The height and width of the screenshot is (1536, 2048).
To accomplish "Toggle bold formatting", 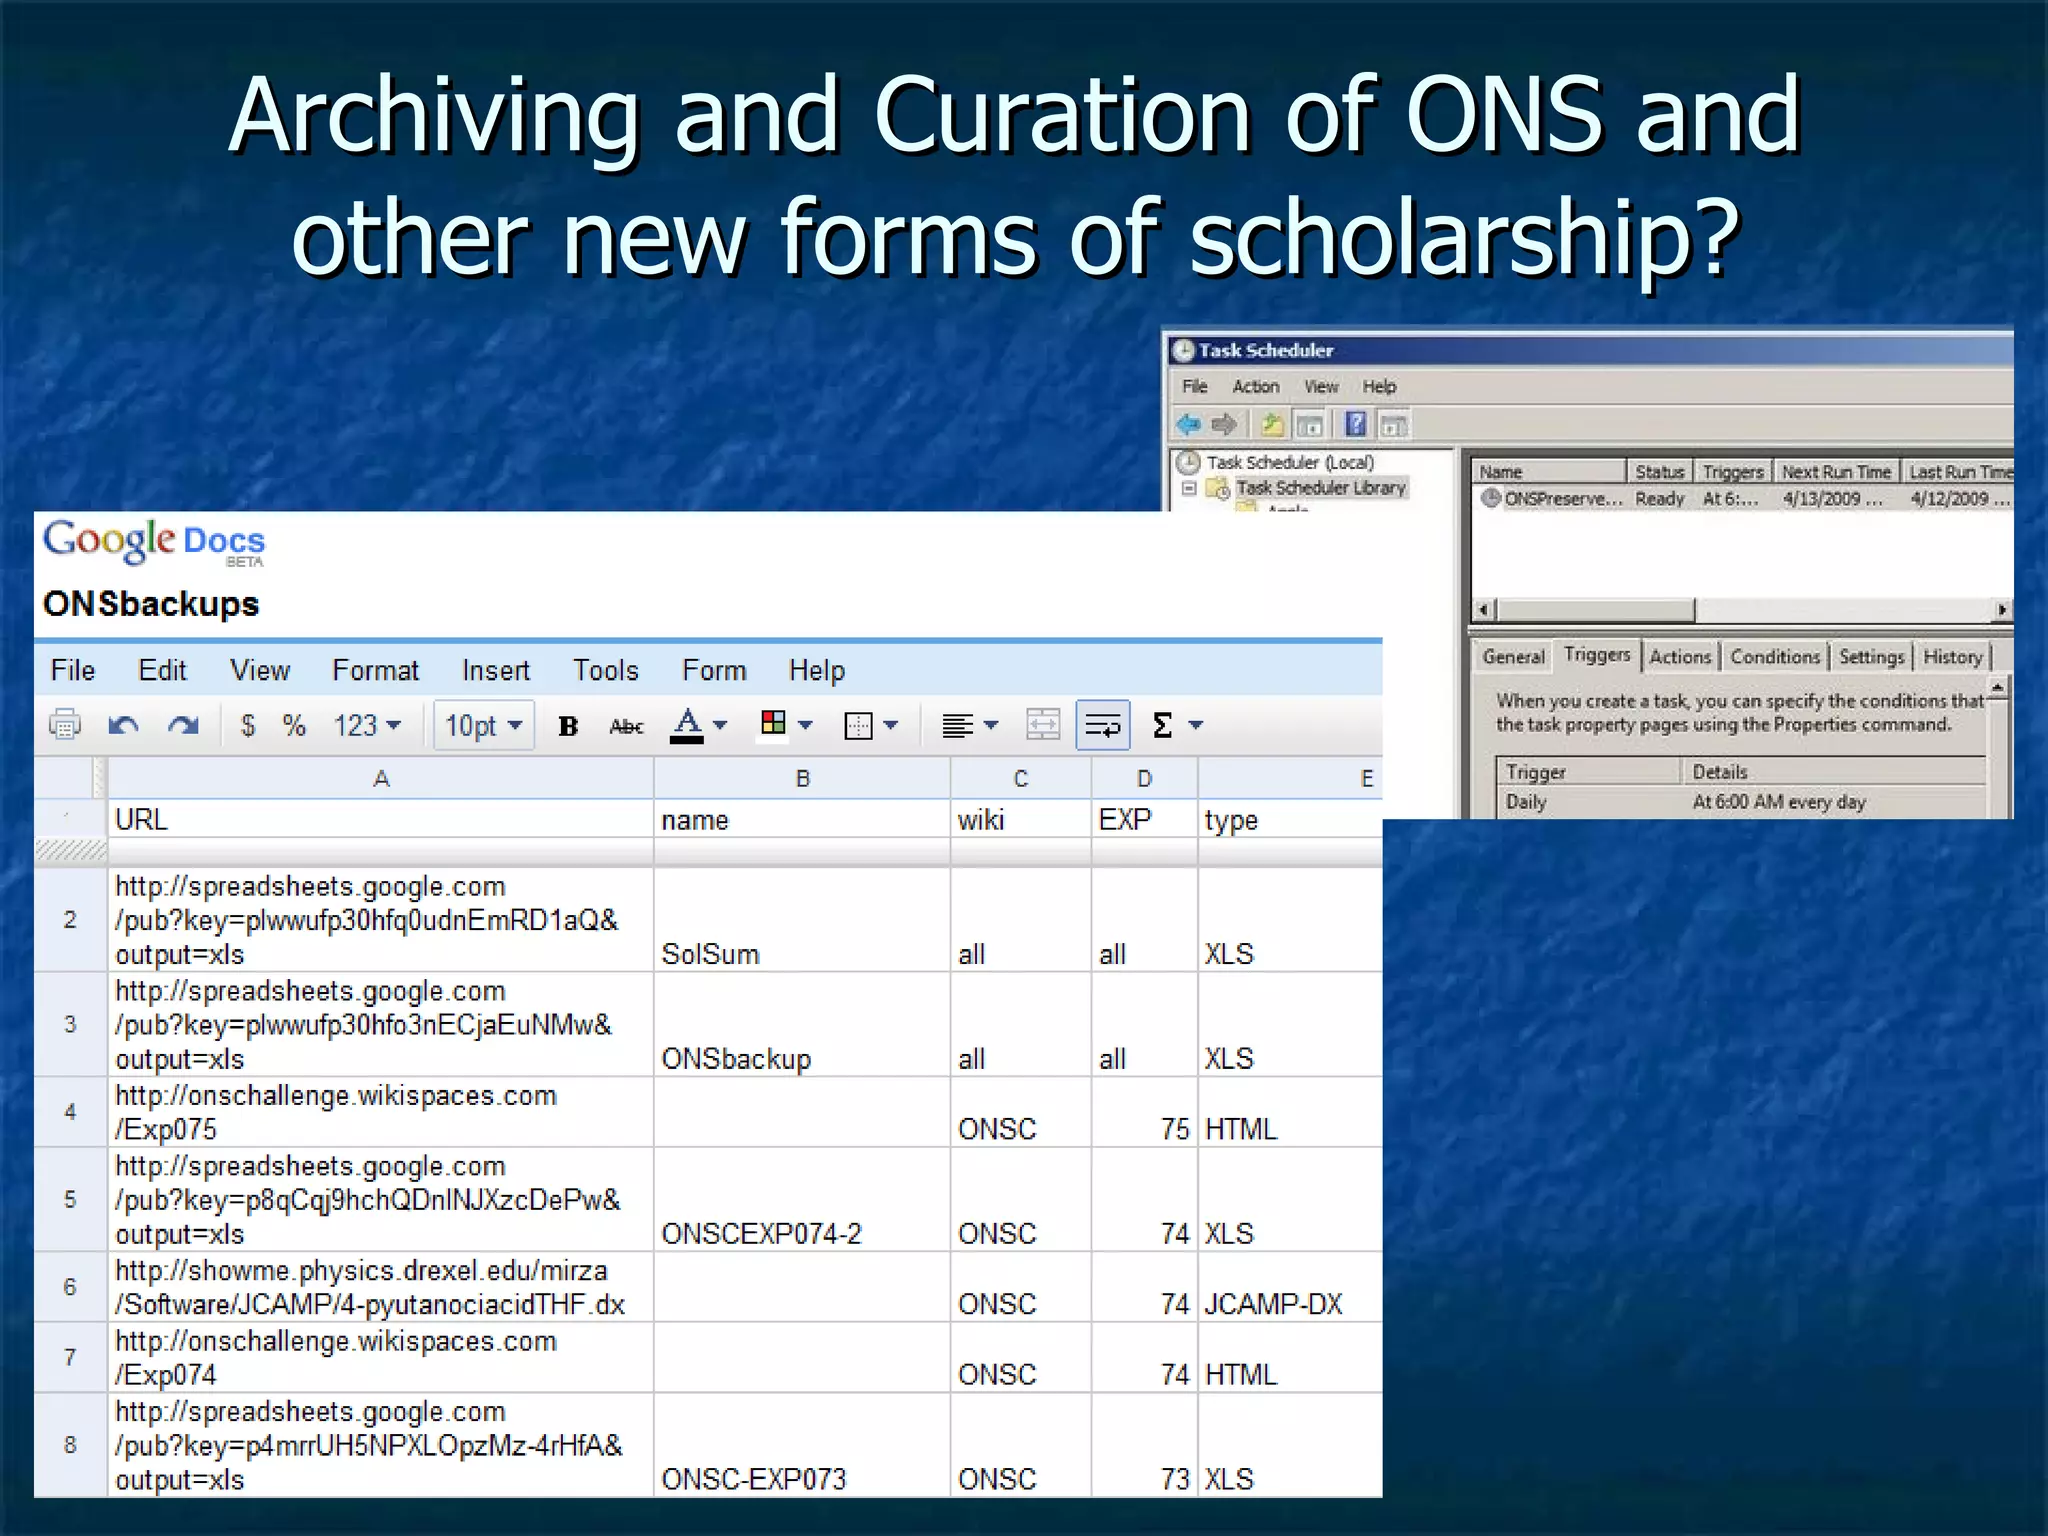I will click(568, 726).
